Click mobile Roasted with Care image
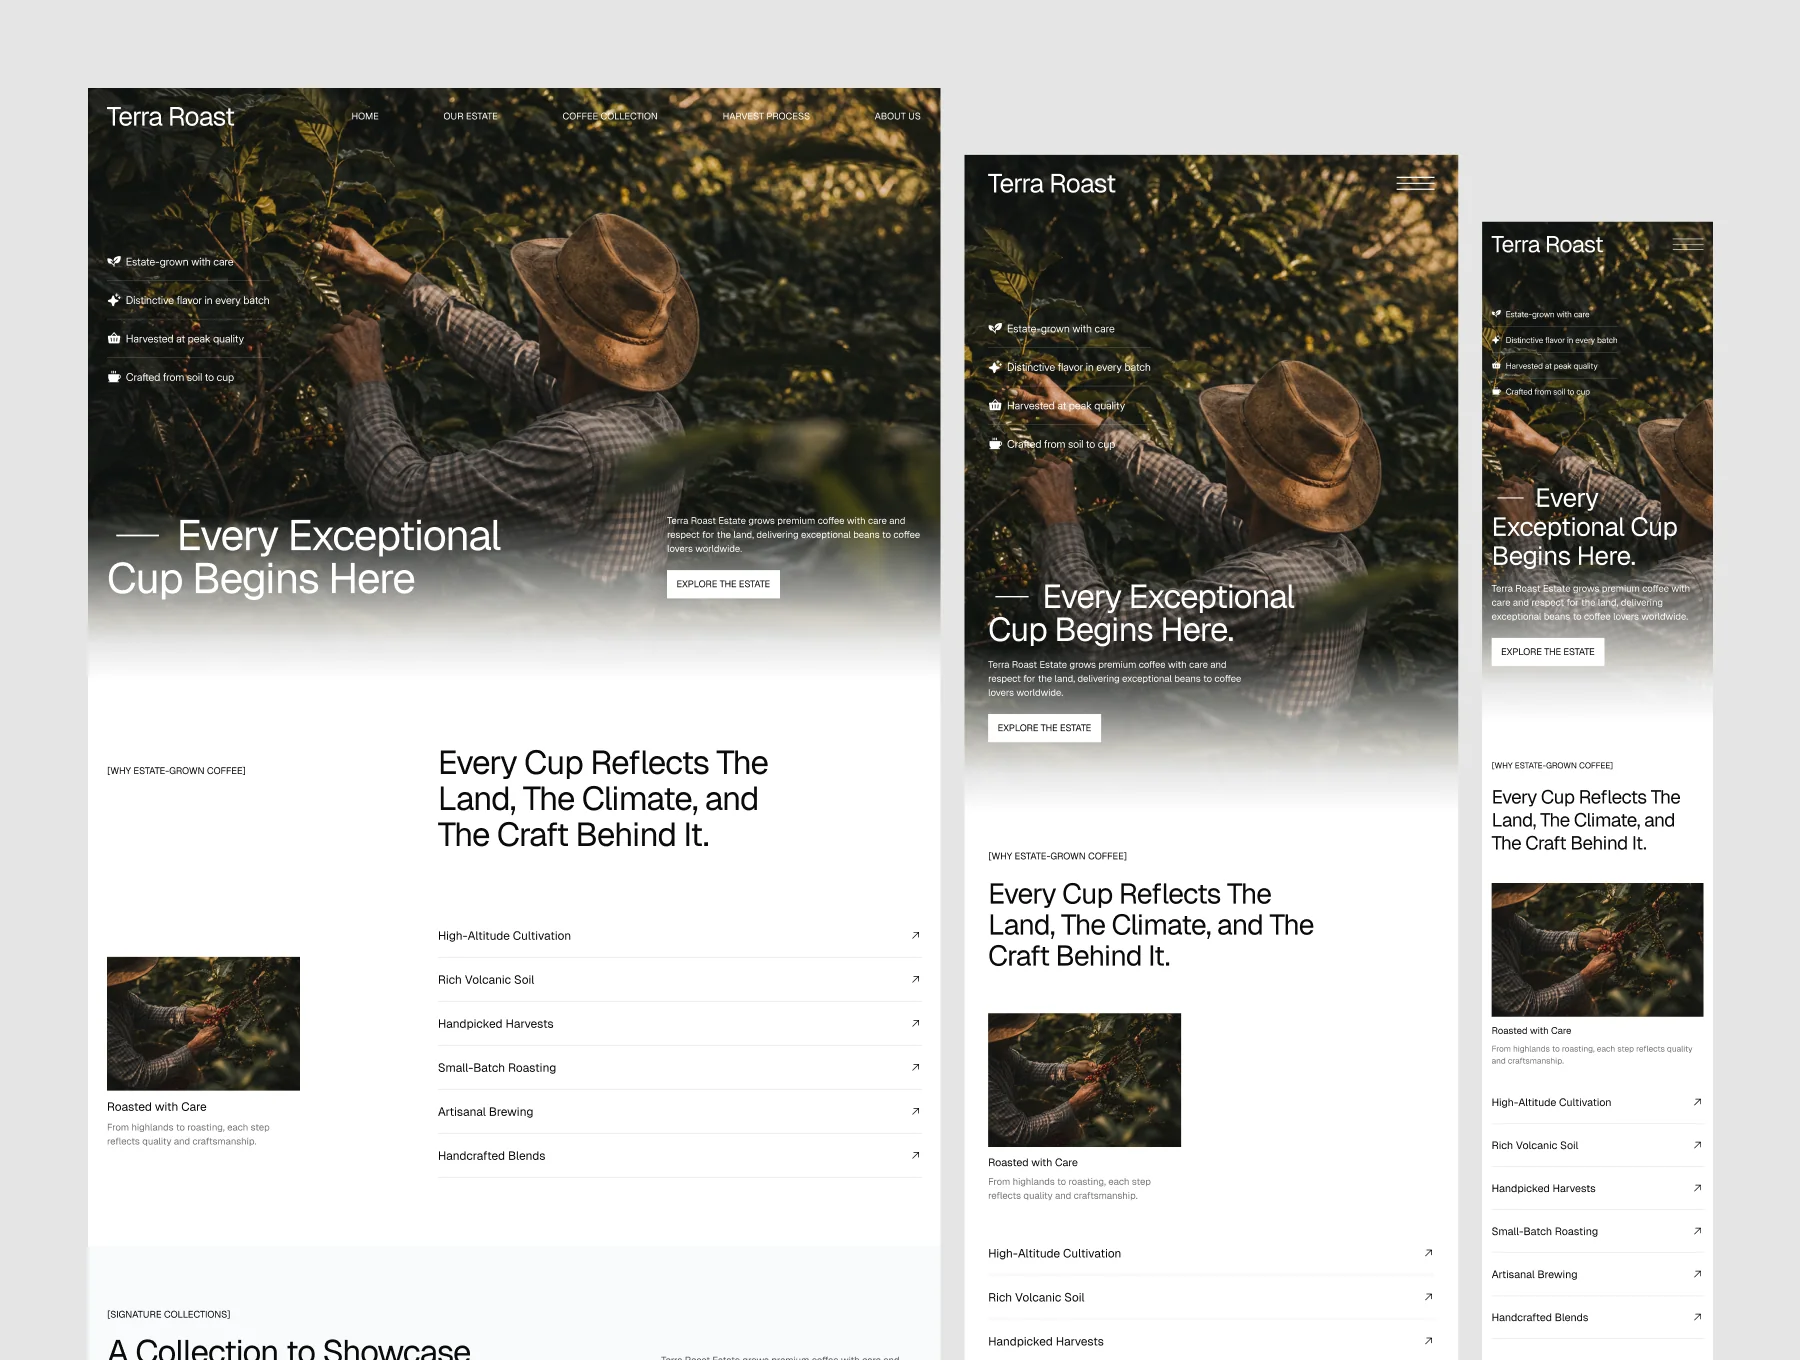Viewport: 1800px width, 1360px height. pyautogui.click(x=1597, y=950)
